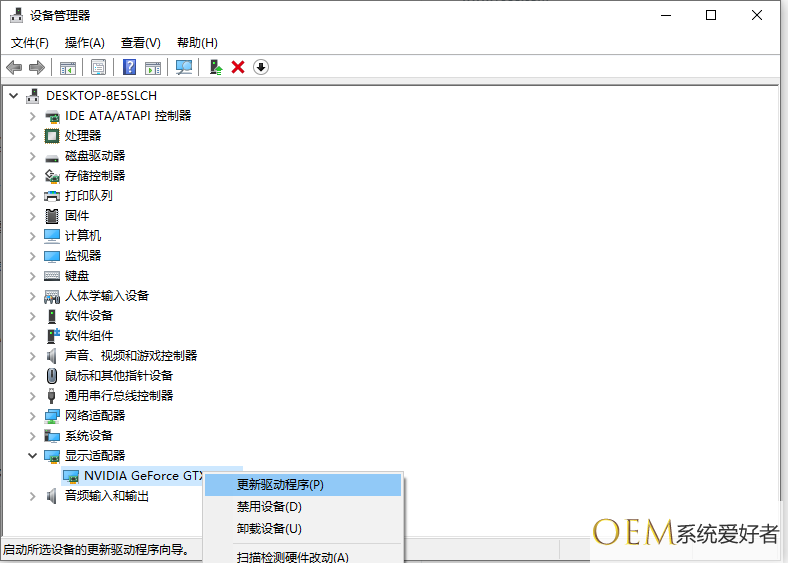Select the NVIDIA GeForce GTX device
The height and width of the screenshot is (563, 788).
point(142,476)
